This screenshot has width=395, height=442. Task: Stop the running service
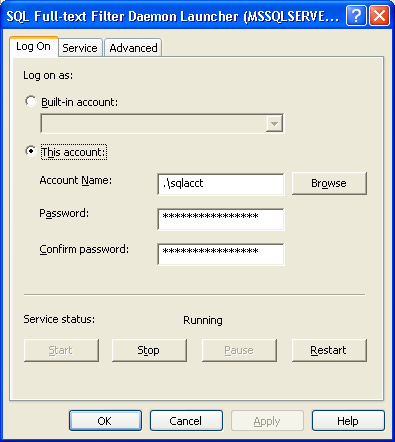pos(149,350)
